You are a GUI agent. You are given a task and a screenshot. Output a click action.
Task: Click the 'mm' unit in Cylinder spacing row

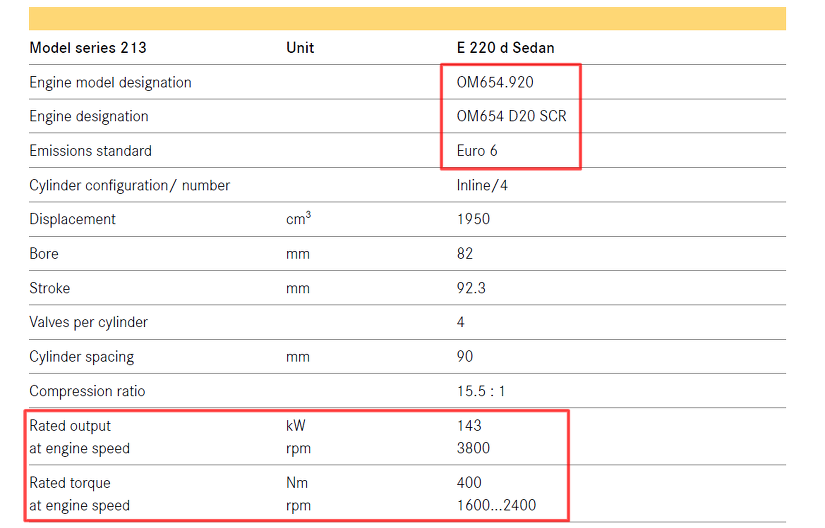coord(298,358)
